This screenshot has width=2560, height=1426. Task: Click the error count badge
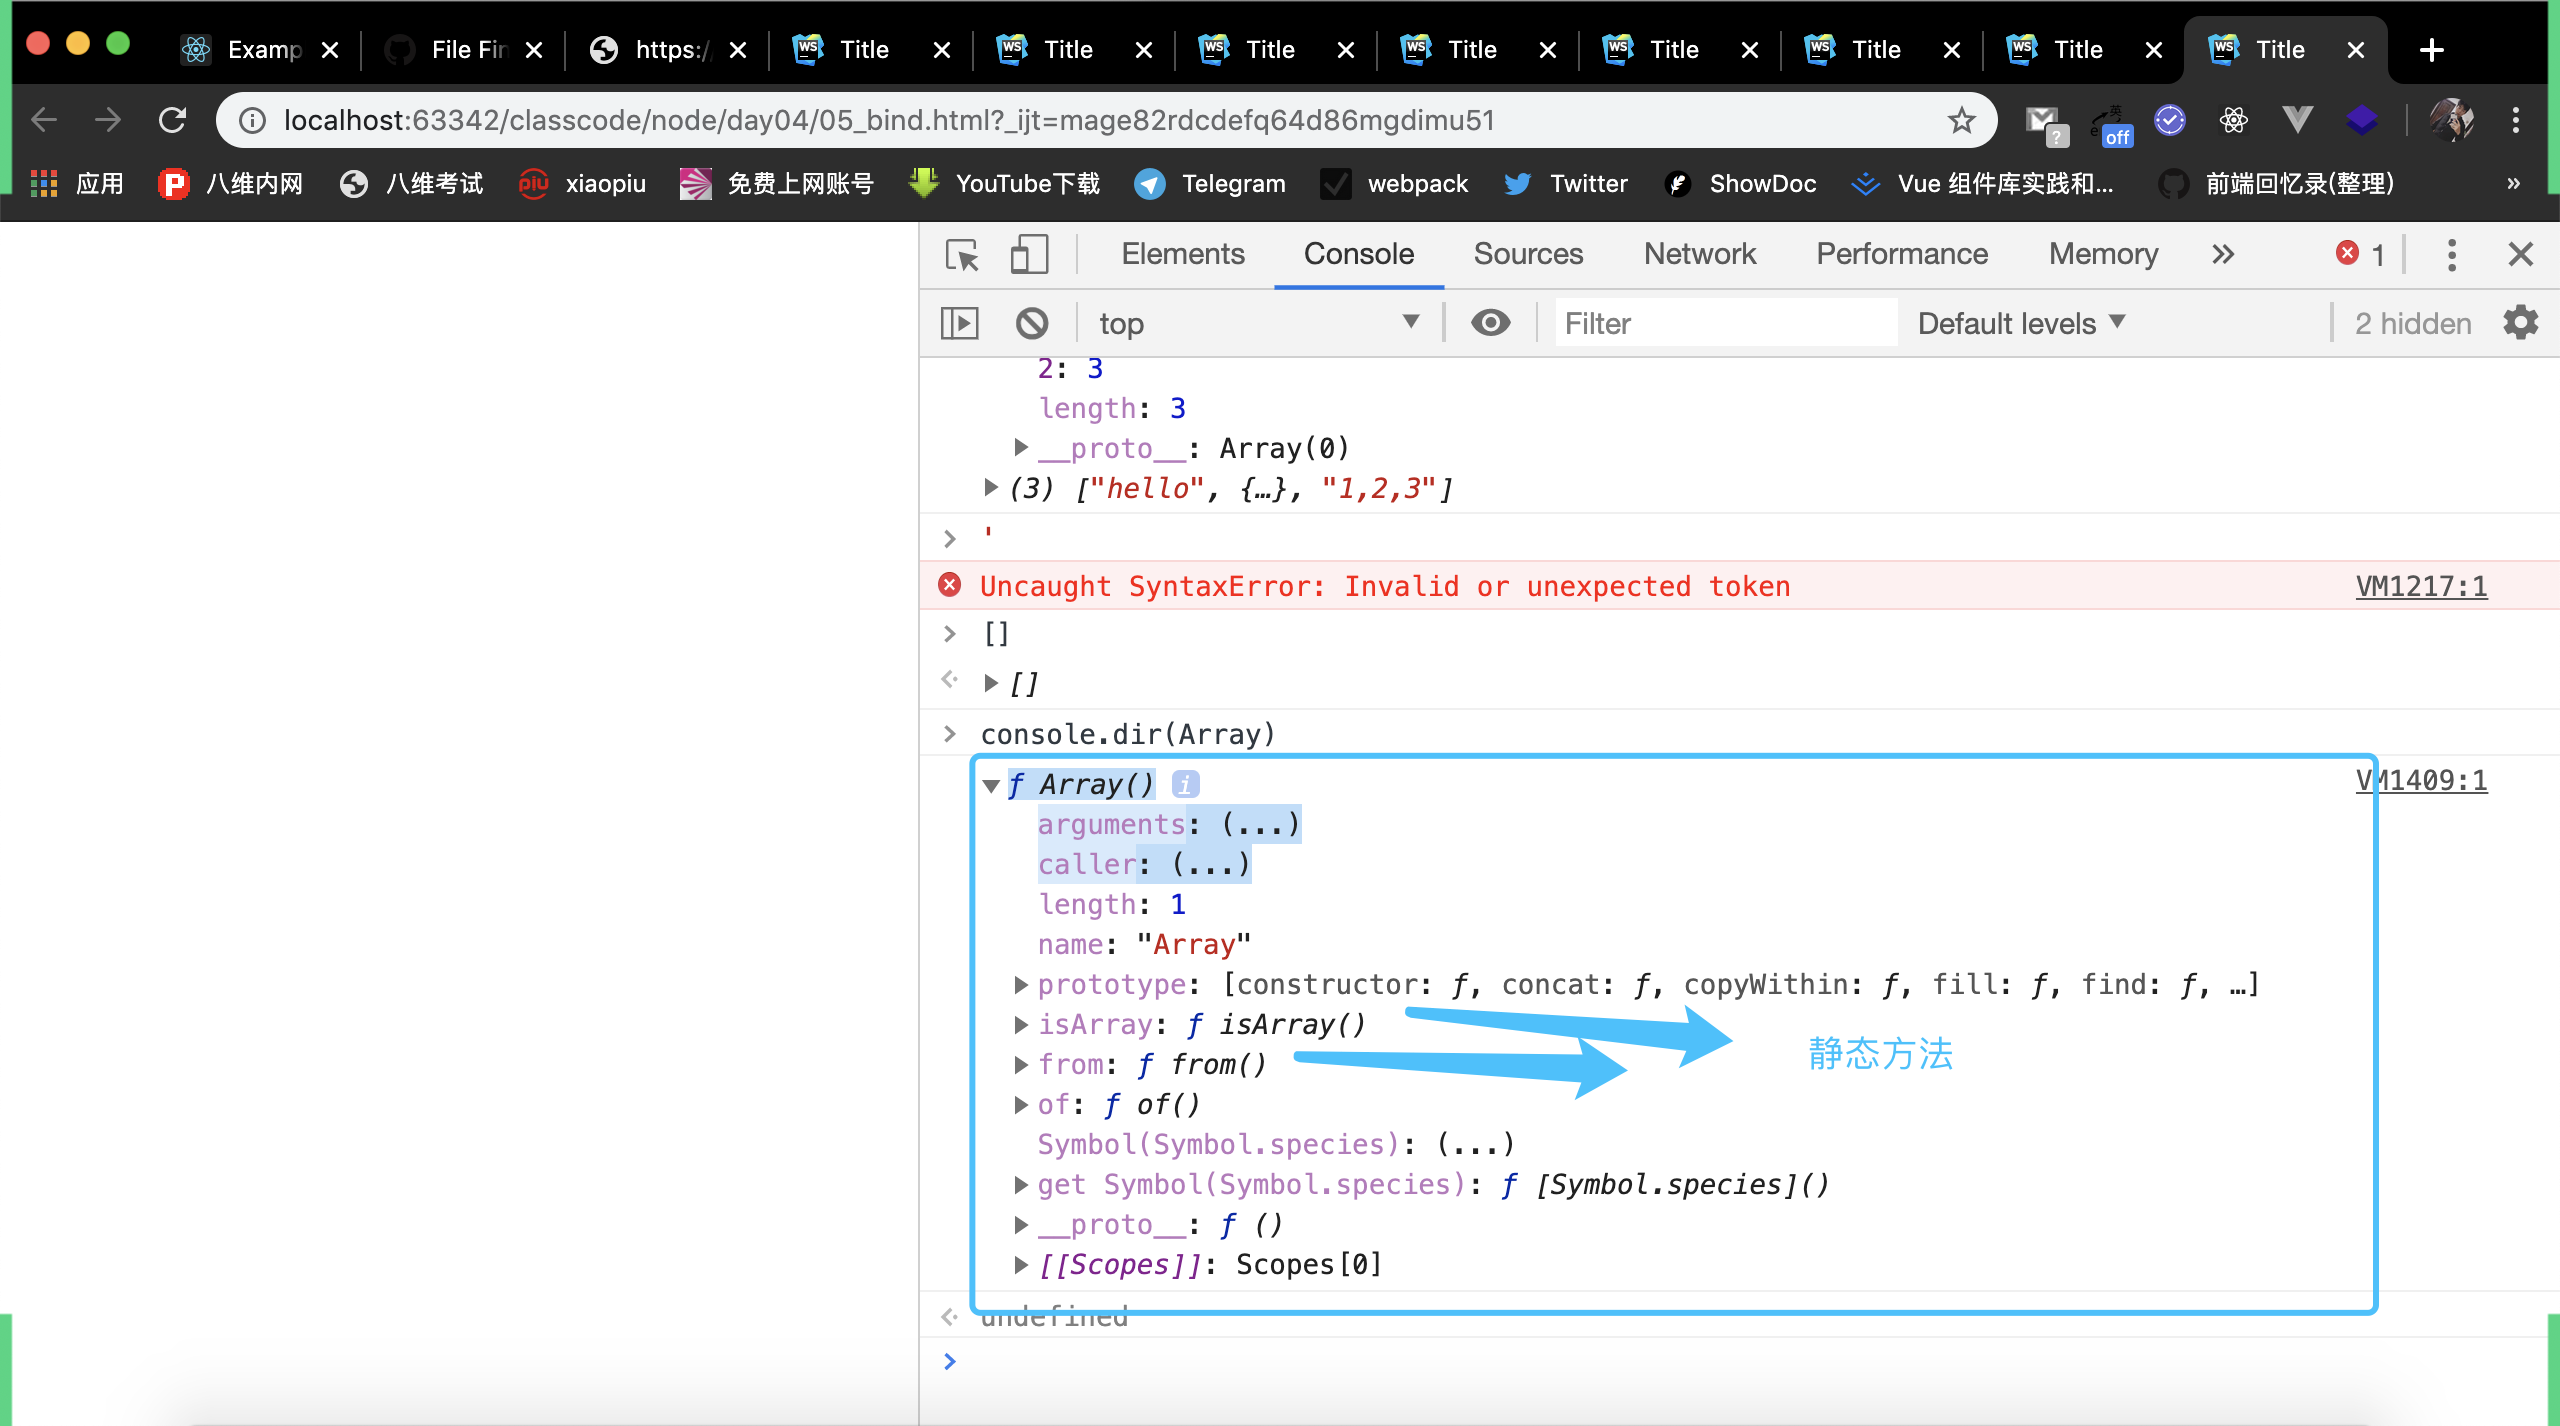pos(2359,254)
